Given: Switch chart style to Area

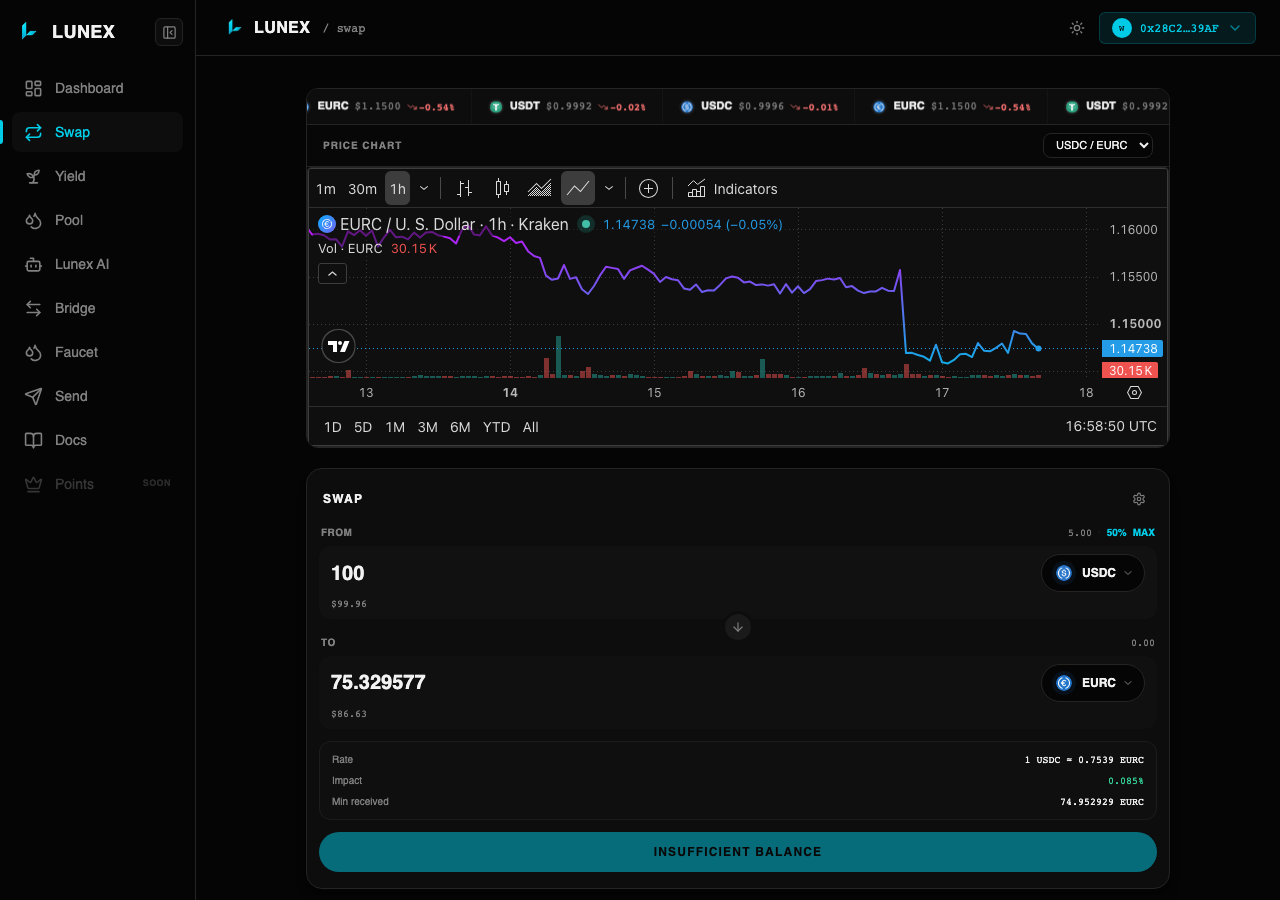Looking at the screenshot, I should [x=540, y=188].
